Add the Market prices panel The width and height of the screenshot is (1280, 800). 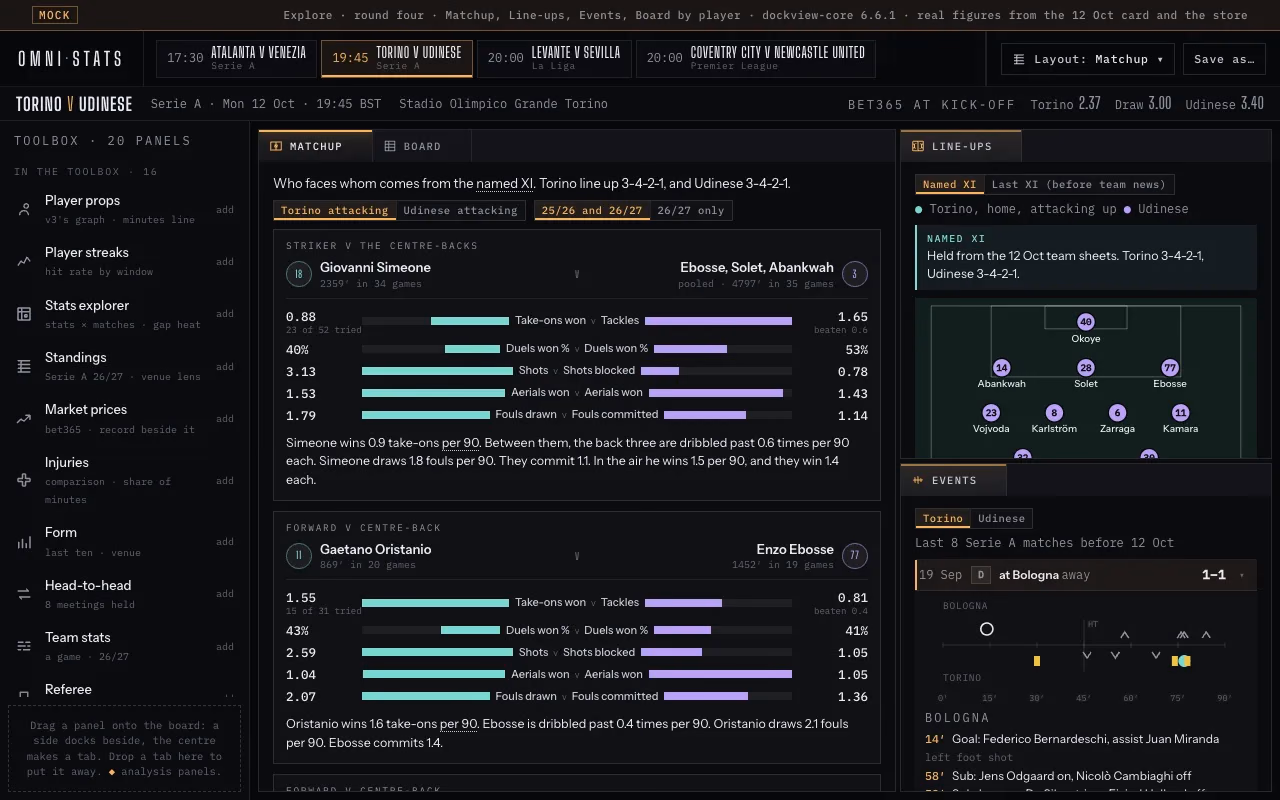225,419
